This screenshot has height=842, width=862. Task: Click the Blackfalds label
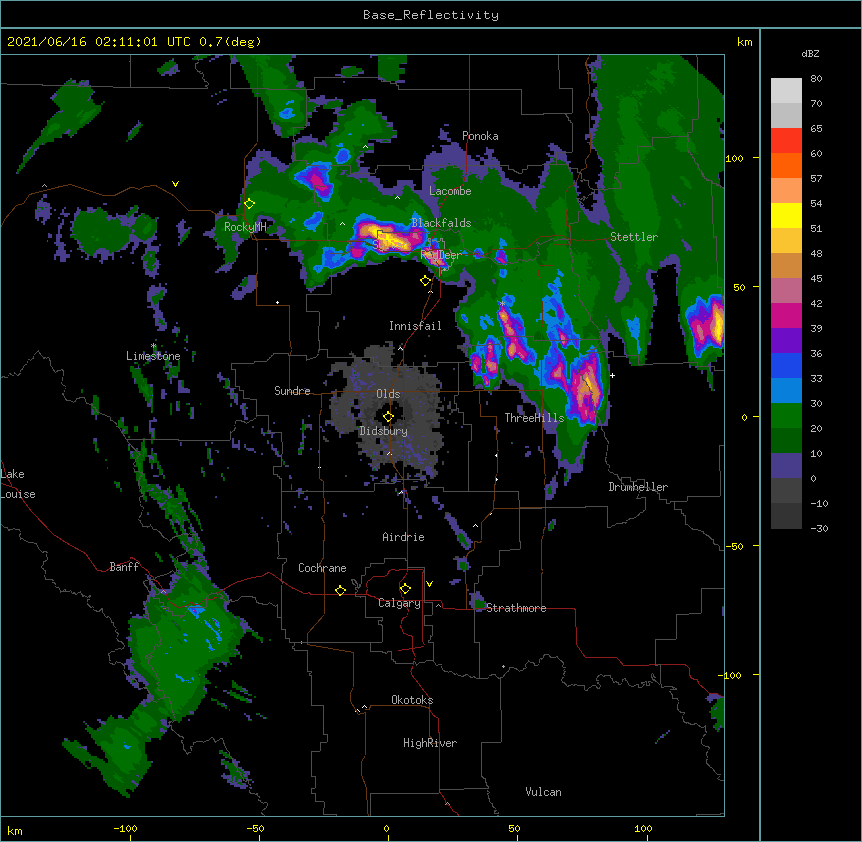tap(441, 223)
